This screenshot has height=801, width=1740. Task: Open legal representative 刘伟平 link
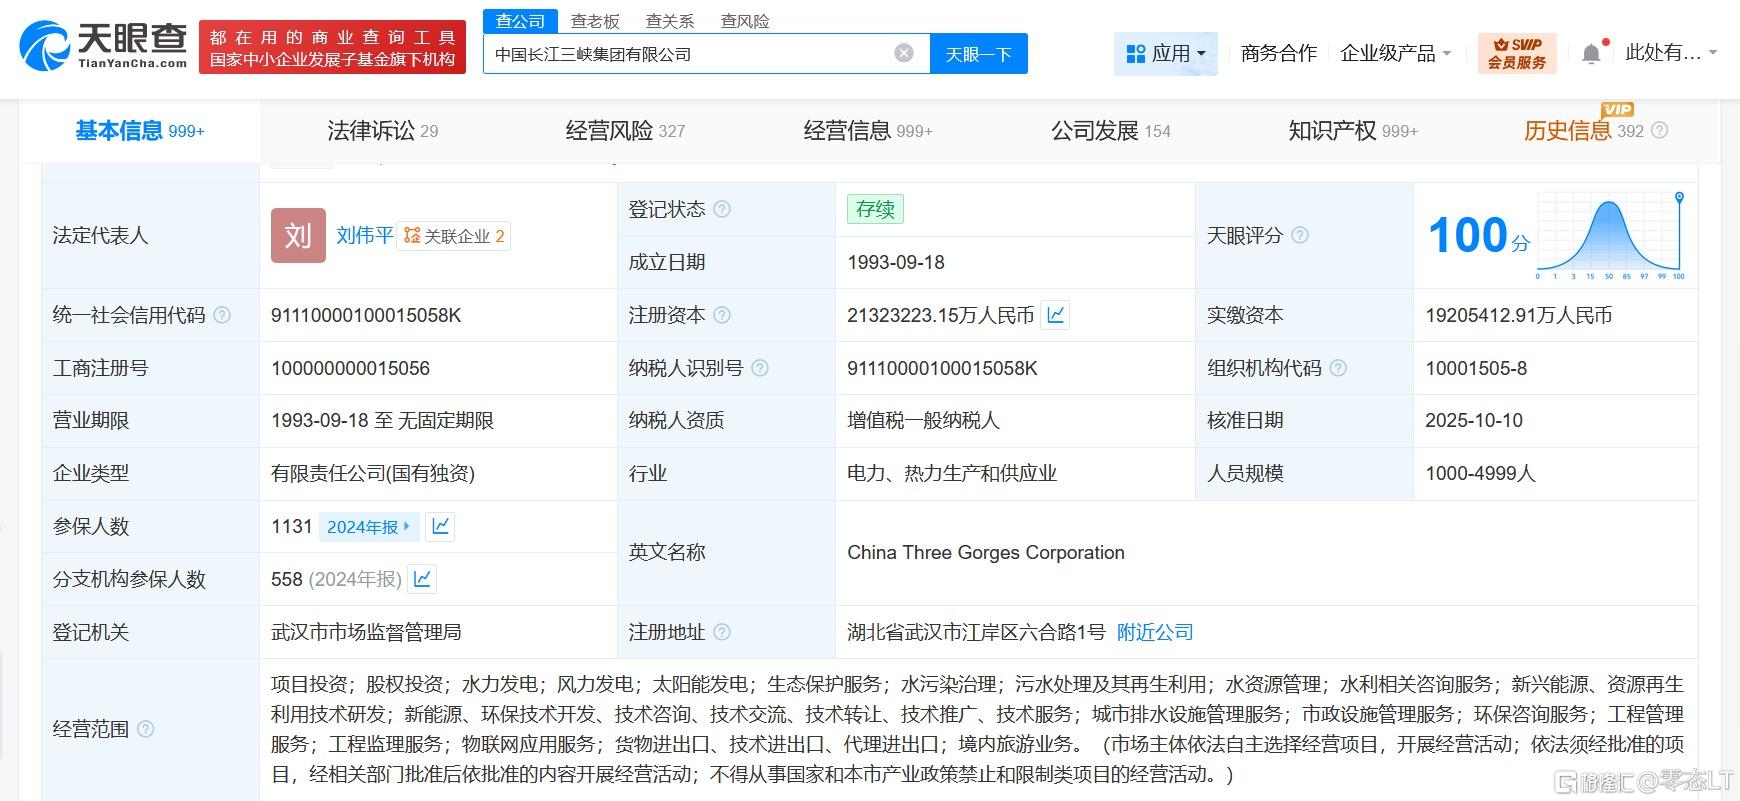tap(364, 235)
